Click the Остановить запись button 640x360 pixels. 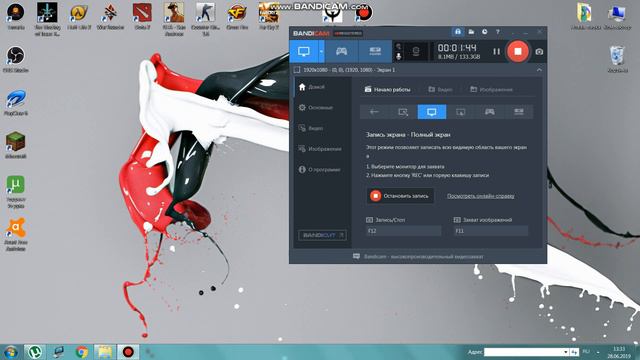(x=400, y=196)
